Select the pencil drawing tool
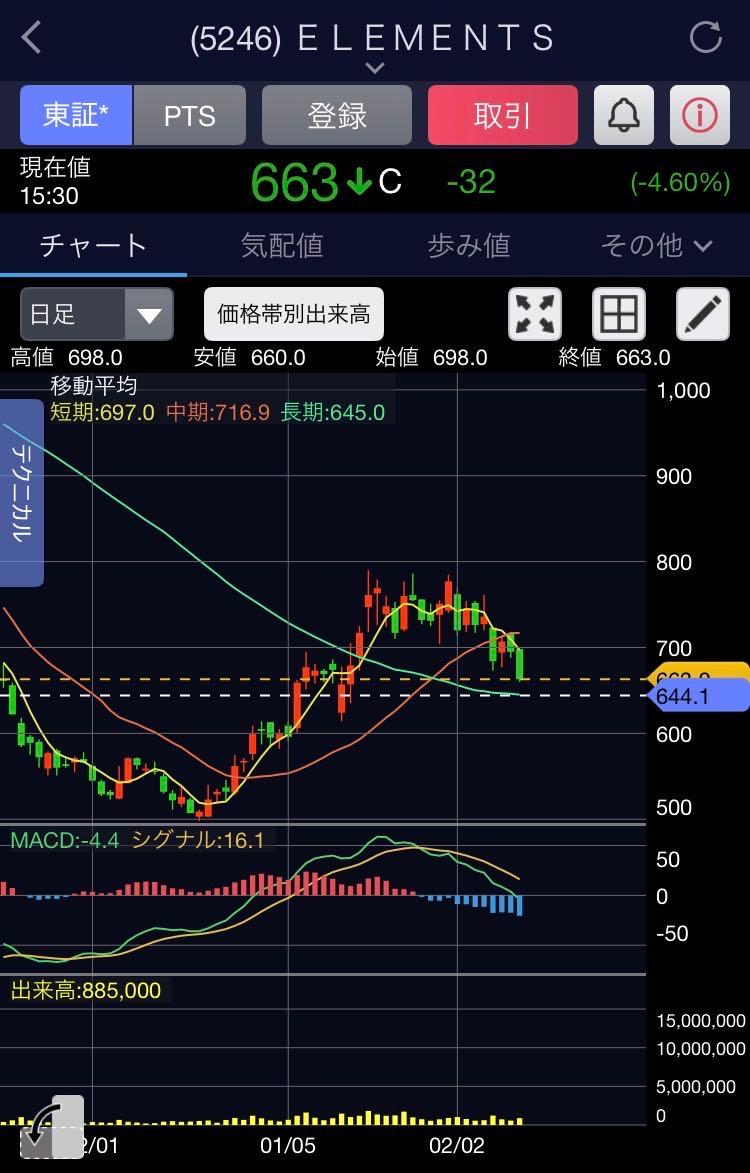This screenshot has width=750, height=1173. tap(703, 315)
